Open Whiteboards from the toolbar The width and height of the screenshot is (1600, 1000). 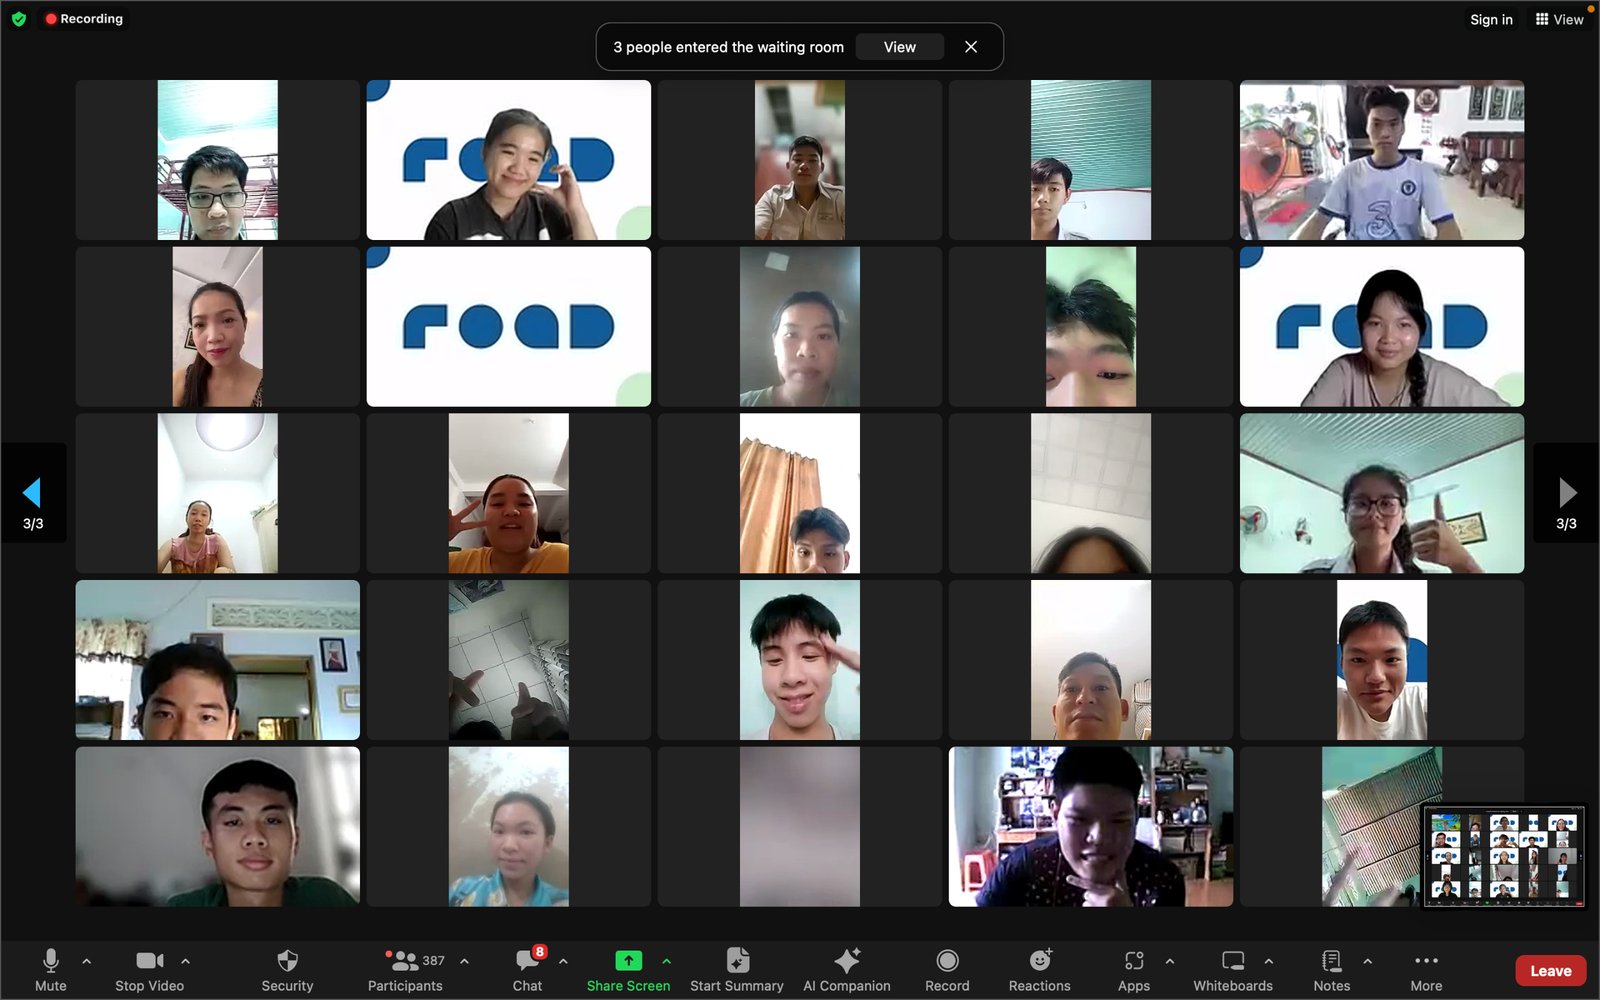point(1232,969)
